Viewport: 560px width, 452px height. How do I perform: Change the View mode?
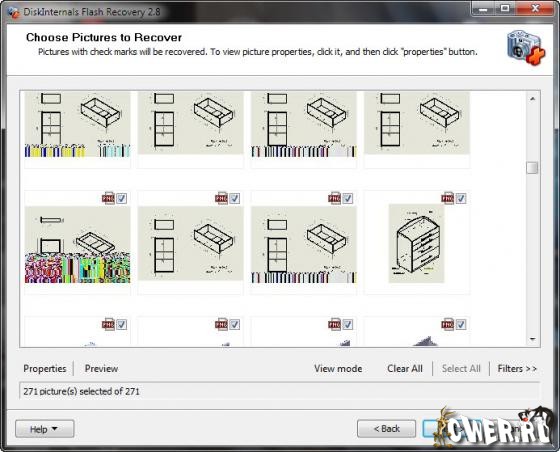[338, 368]
